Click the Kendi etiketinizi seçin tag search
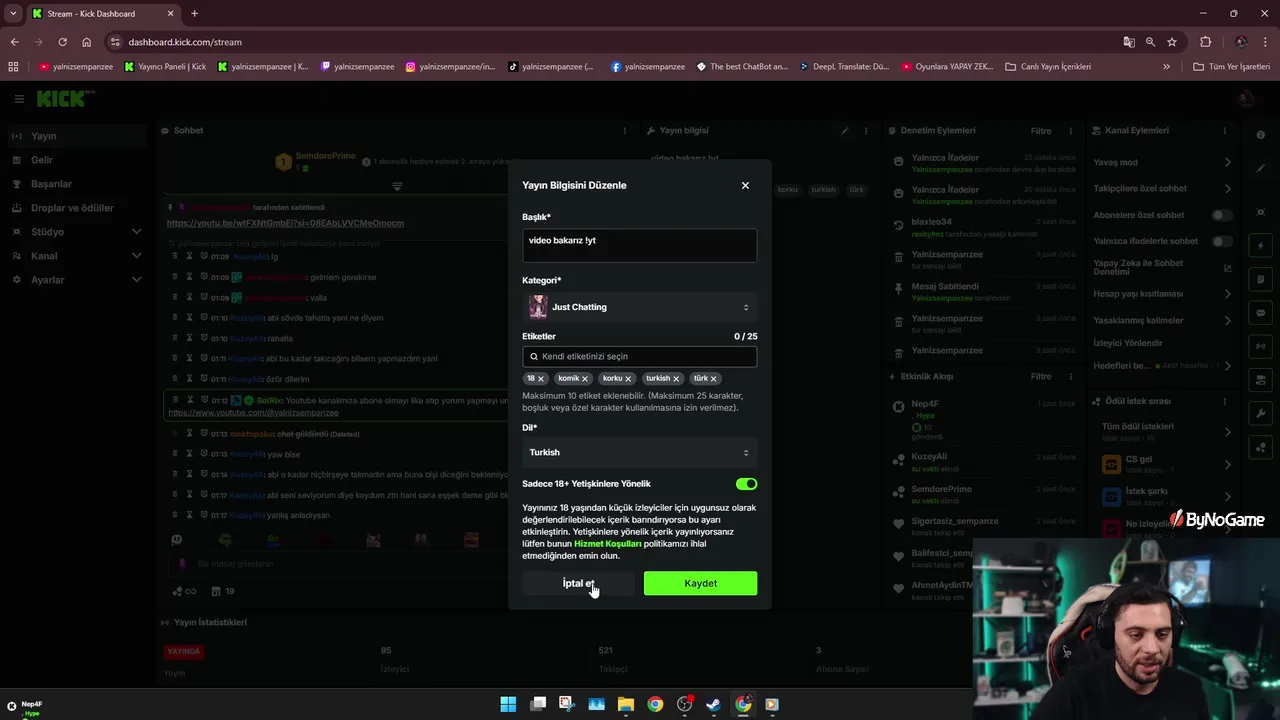Viewport: 1280px width, 720px height. coord(639,356)
